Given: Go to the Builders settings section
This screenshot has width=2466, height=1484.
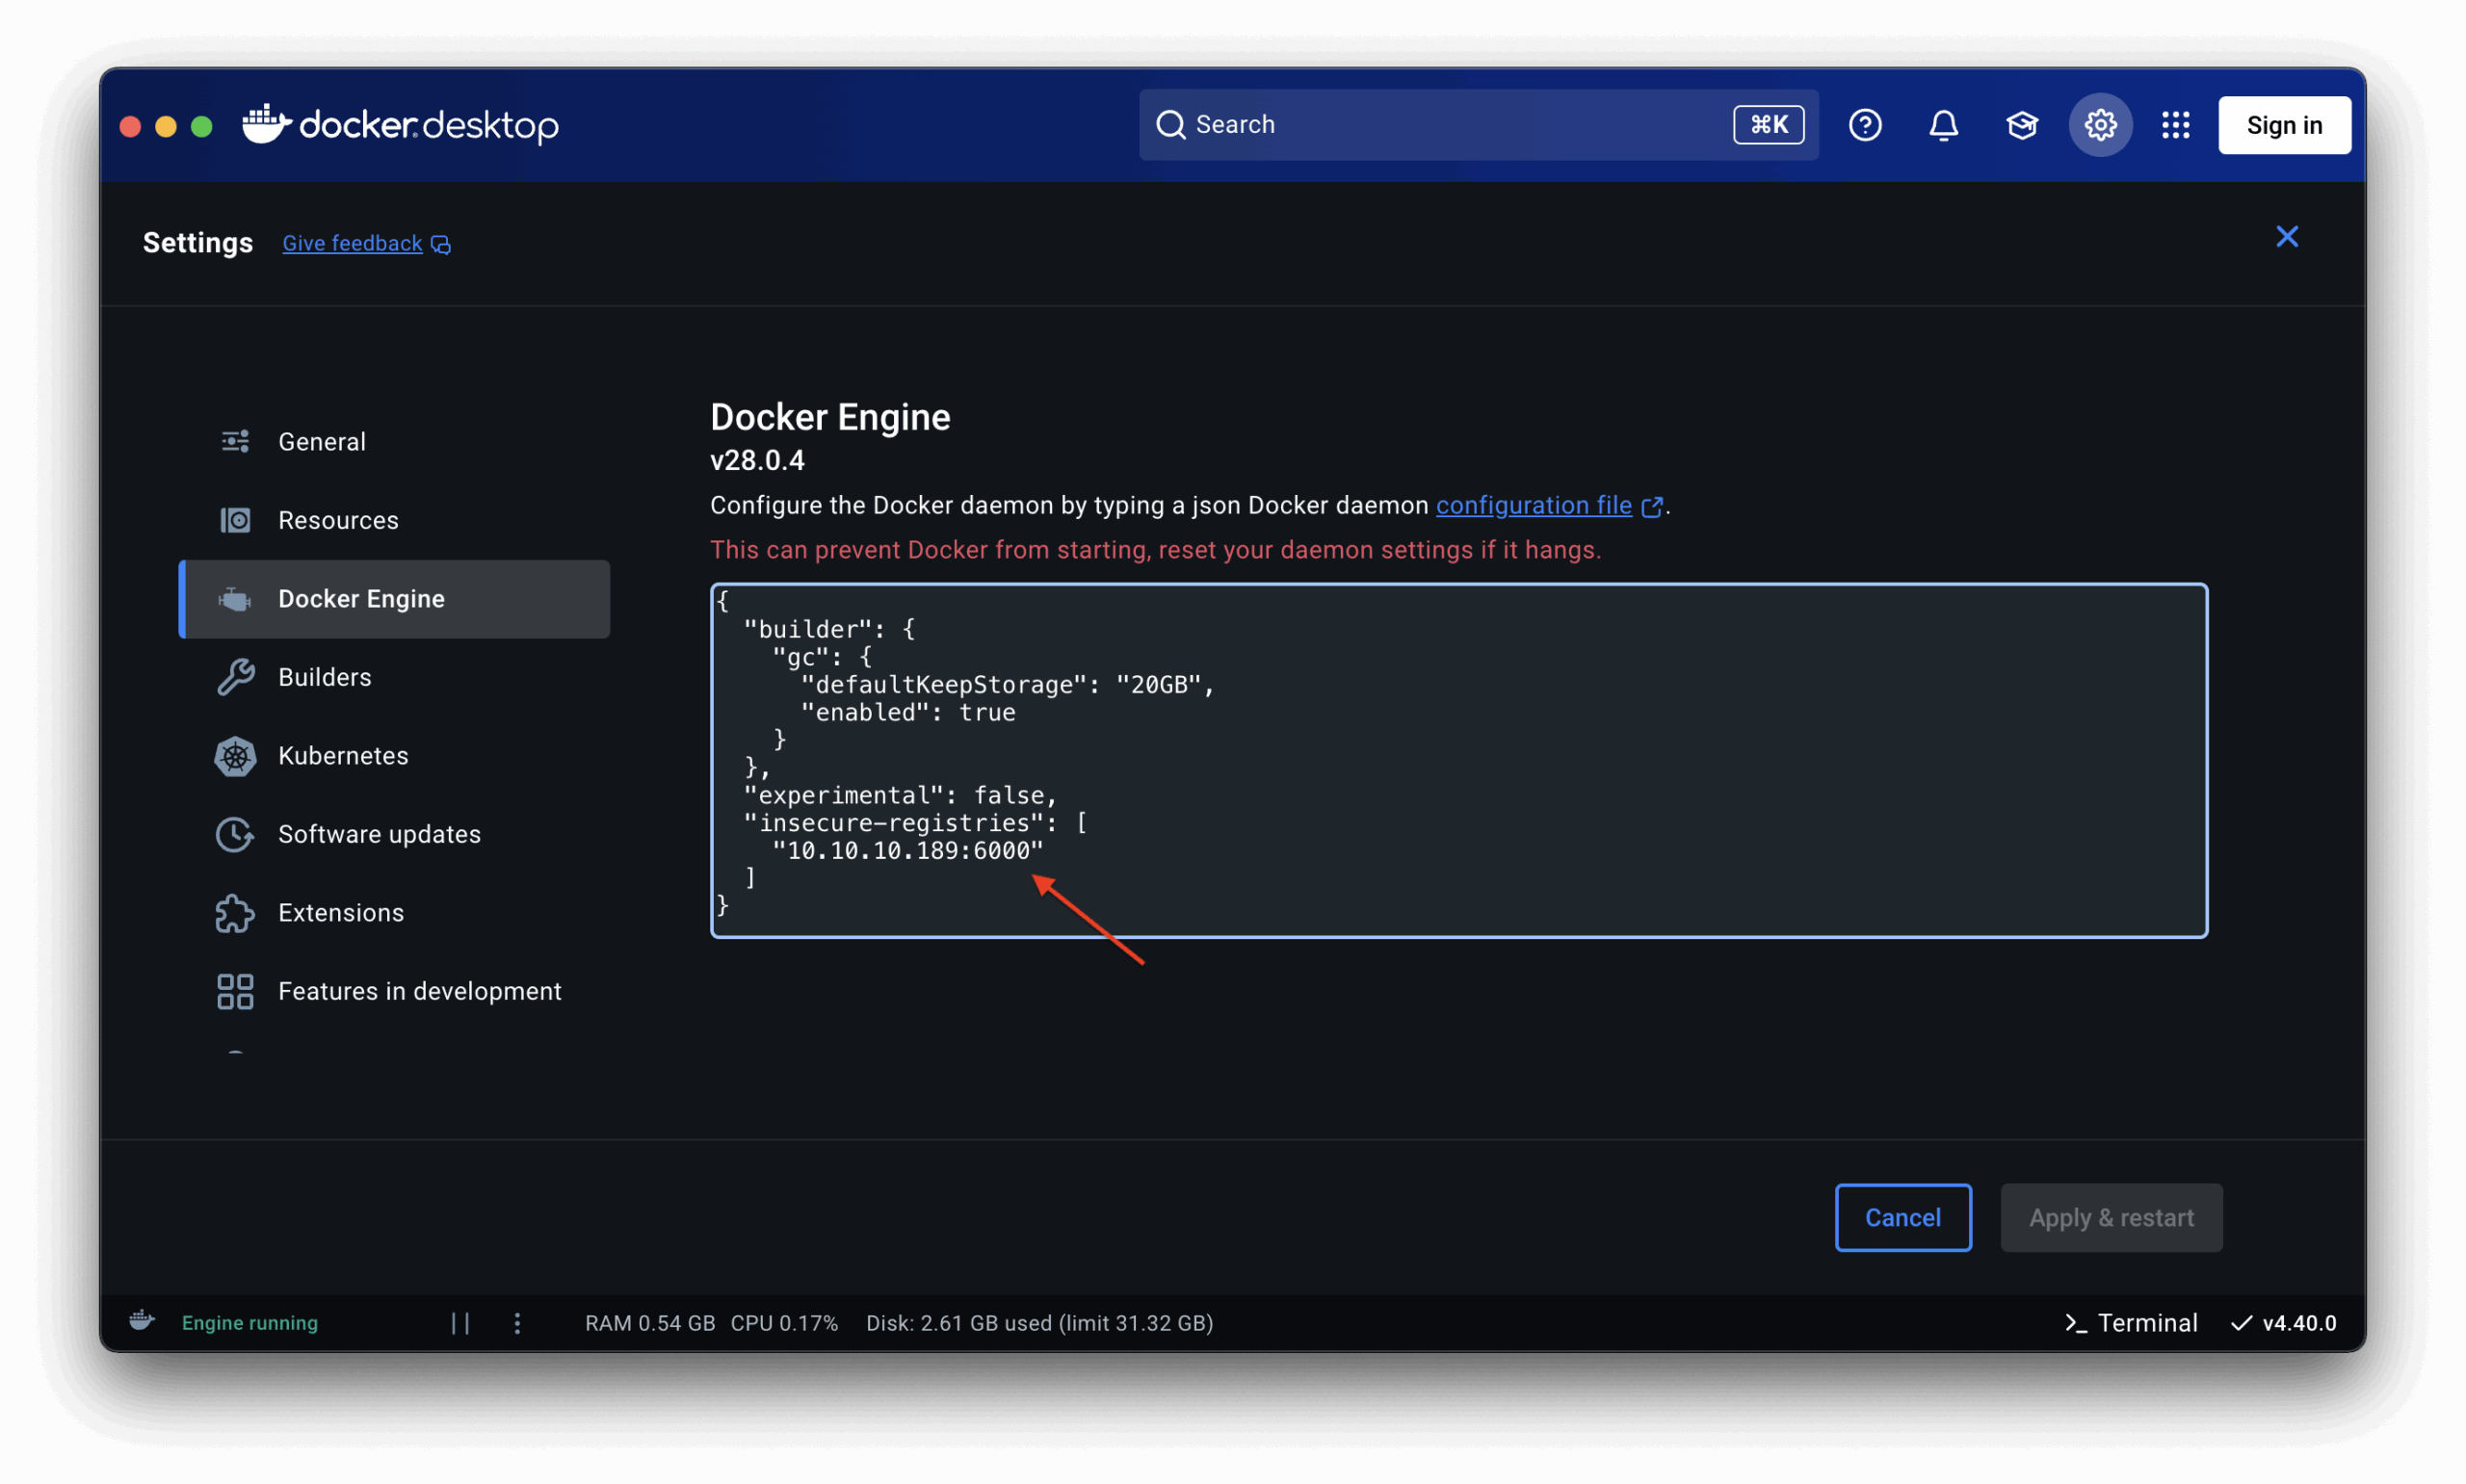Looking at the screenshot, I should point(324,677).
